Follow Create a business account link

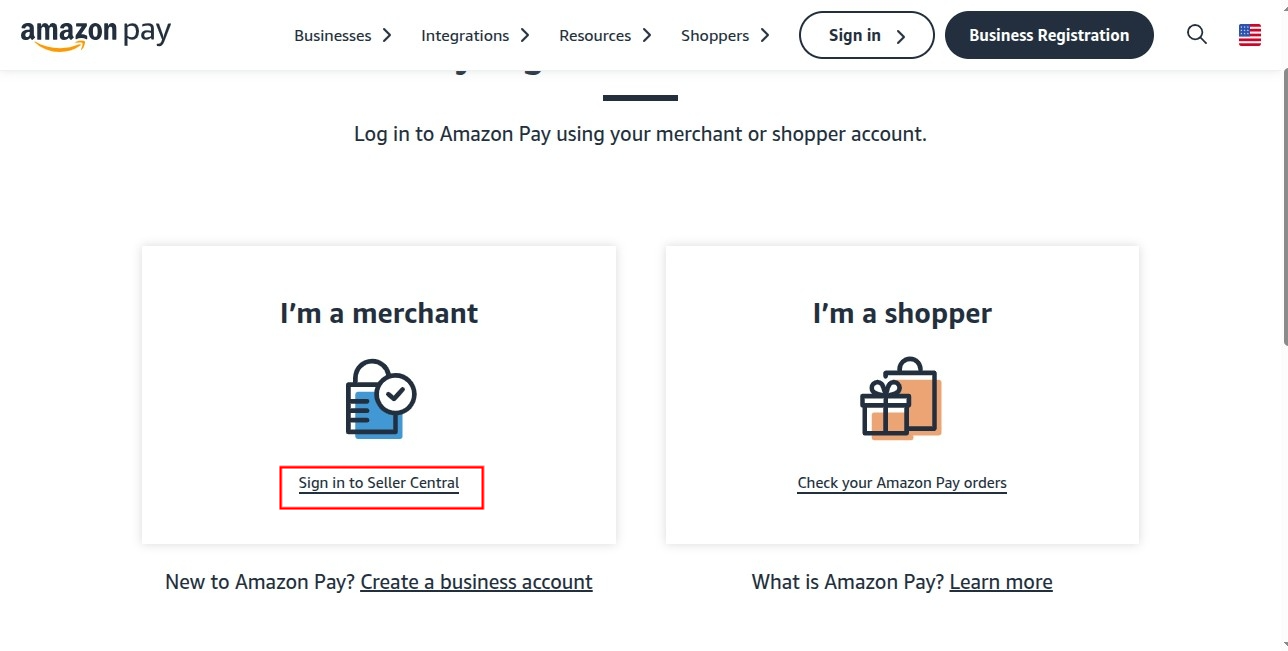tap(476, 582)
